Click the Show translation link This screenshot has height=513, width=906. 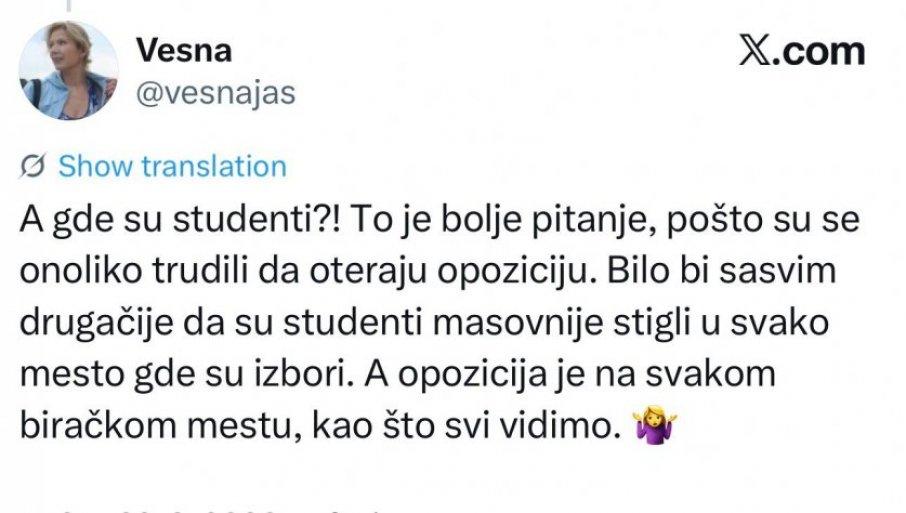172,166
